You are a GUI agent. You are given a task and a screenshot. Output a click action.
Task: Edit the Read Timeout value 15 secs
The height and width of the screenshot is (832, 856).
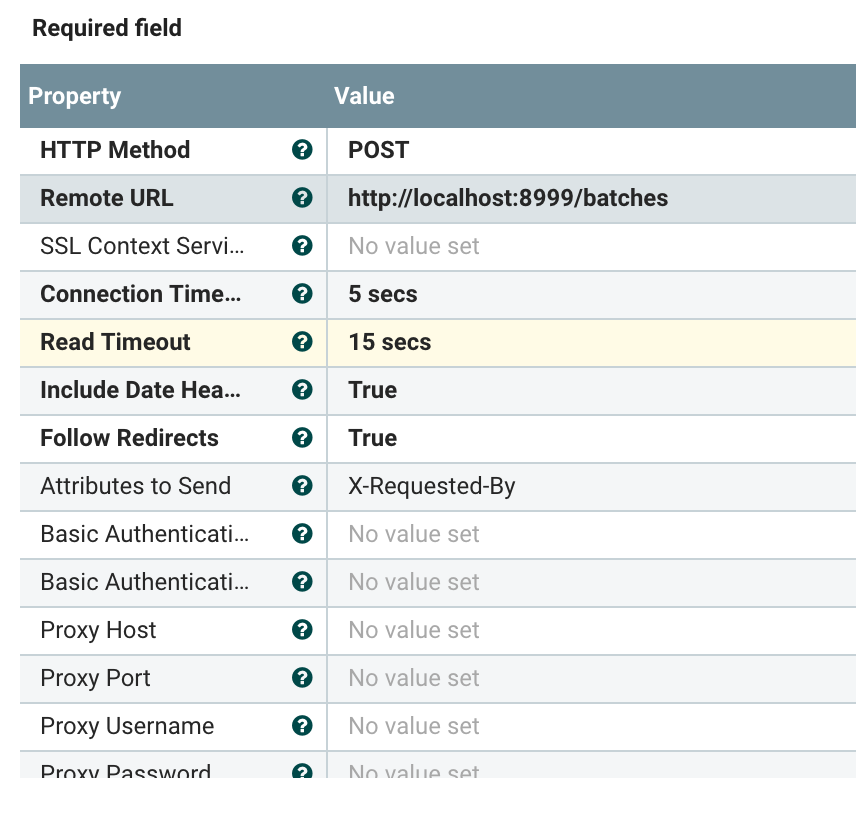click(390, 342)
